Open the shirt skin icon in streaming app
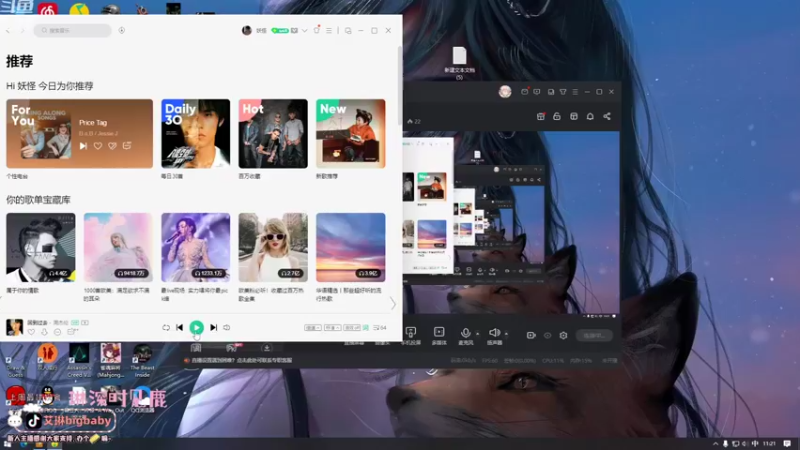The height and width of the screenshot is (450, 800). (x=563, y=92)
